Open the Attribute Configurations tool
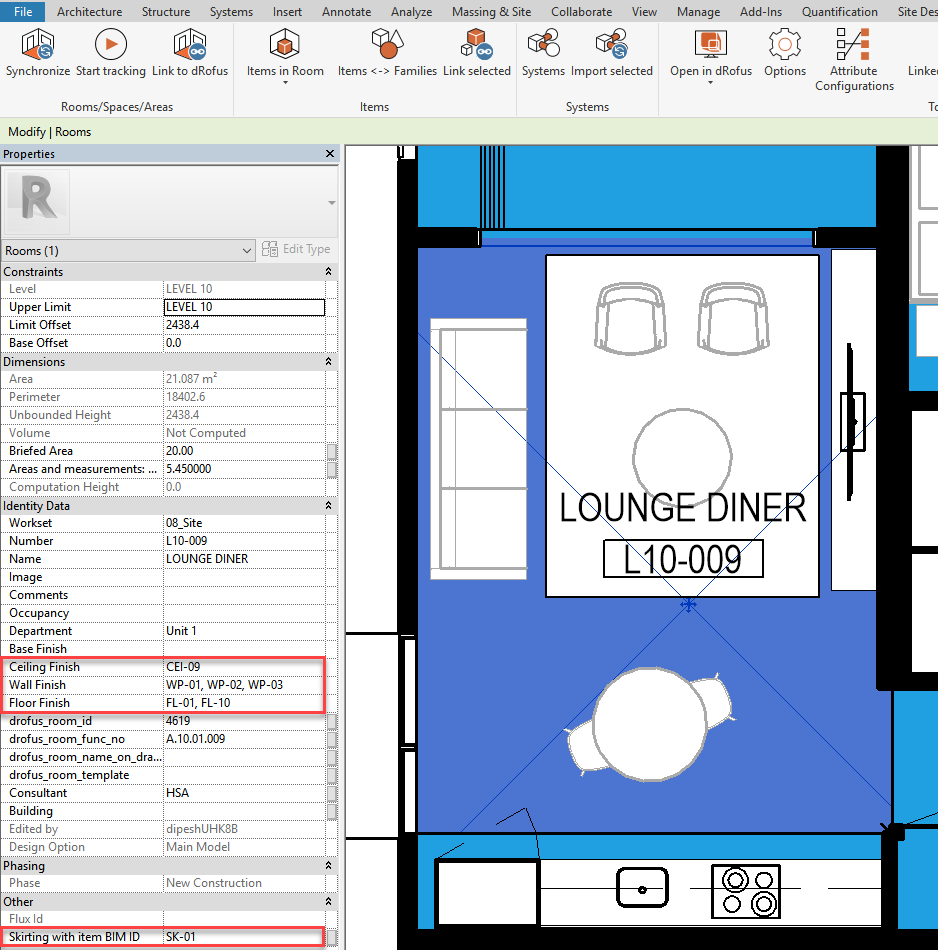Screen dimensions: 938x950 pyautogui.click(x=854, y=46)
